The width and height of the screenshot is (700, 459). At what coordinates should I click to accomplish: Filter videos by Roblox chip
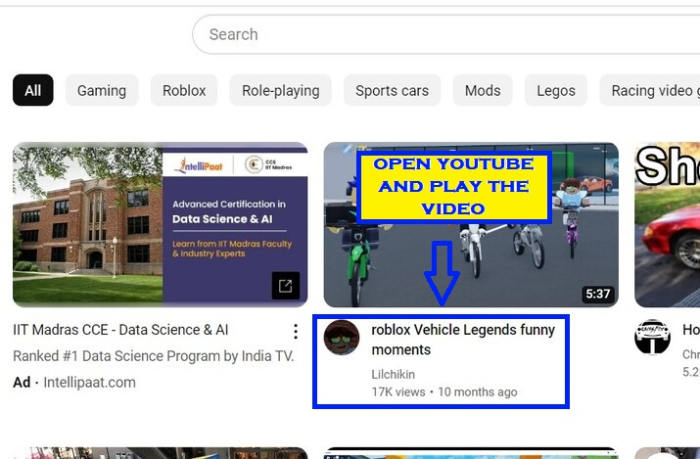point(184,90)
